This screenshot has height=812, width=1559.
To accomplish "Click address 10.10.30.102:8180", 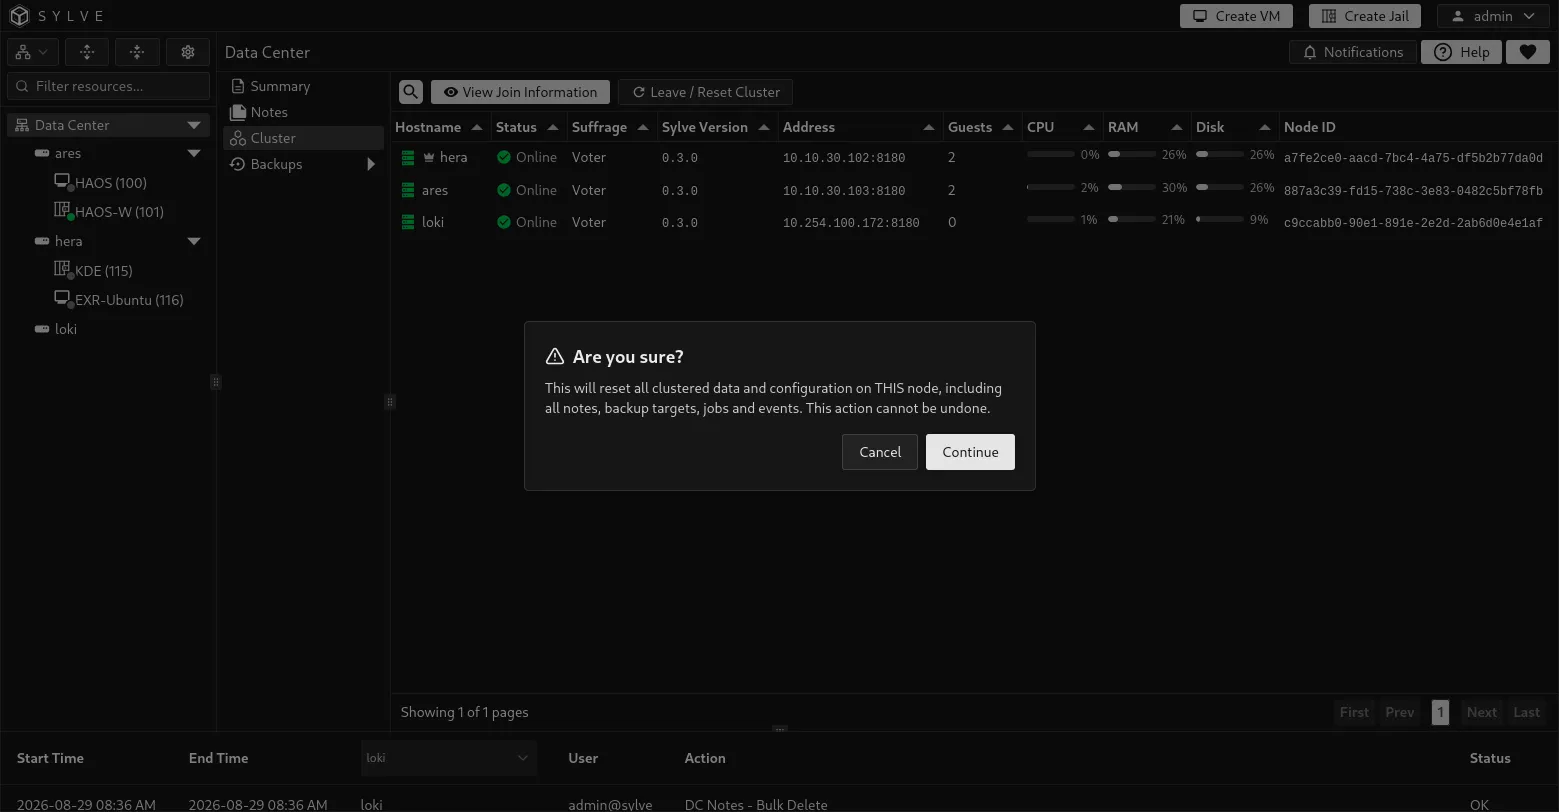I will point(844,158).
